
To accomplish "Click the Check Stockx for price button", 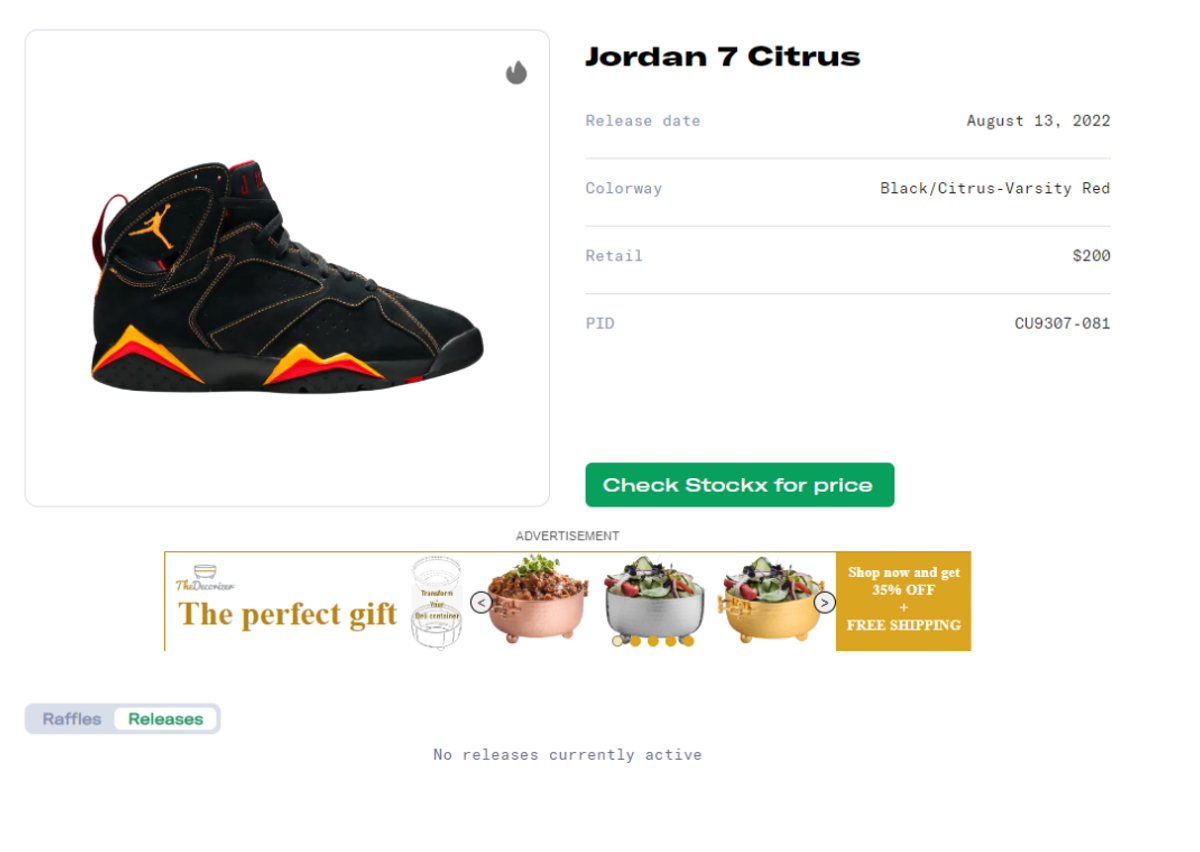I will coord(740,485).
